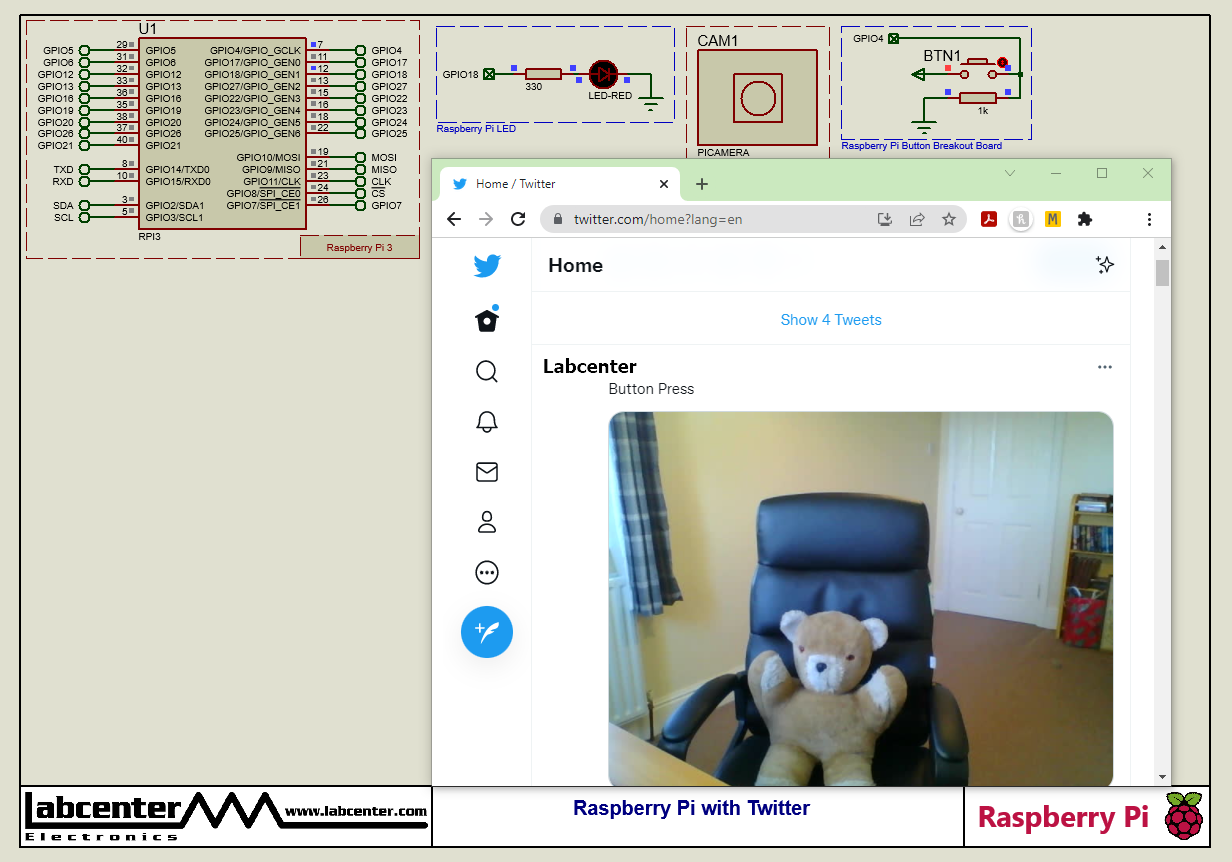1232x862 pixels.
Task: Click the Show 4 Tweets link
Action: 831,319
